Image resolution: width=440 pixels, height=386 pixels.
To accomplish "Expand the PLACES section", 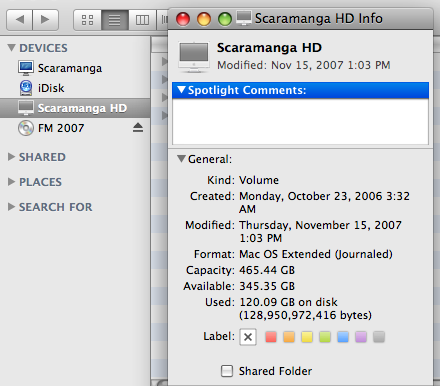I will pyautogui.click(x=11, y=182).
